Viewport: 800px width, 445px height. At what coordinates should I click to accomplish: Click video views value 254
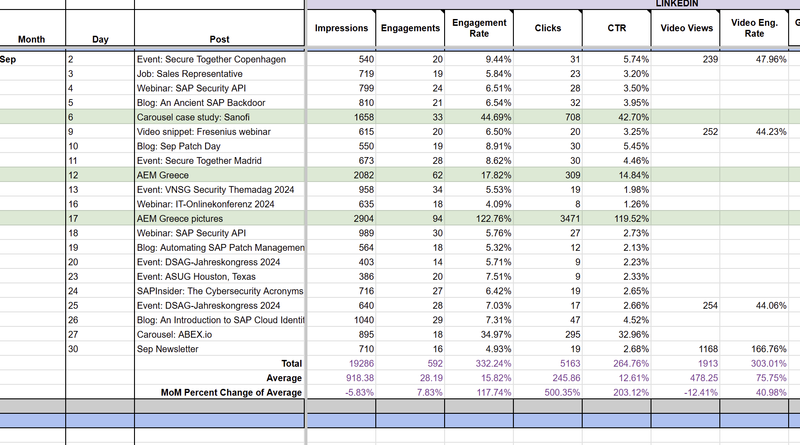point(686,306)
